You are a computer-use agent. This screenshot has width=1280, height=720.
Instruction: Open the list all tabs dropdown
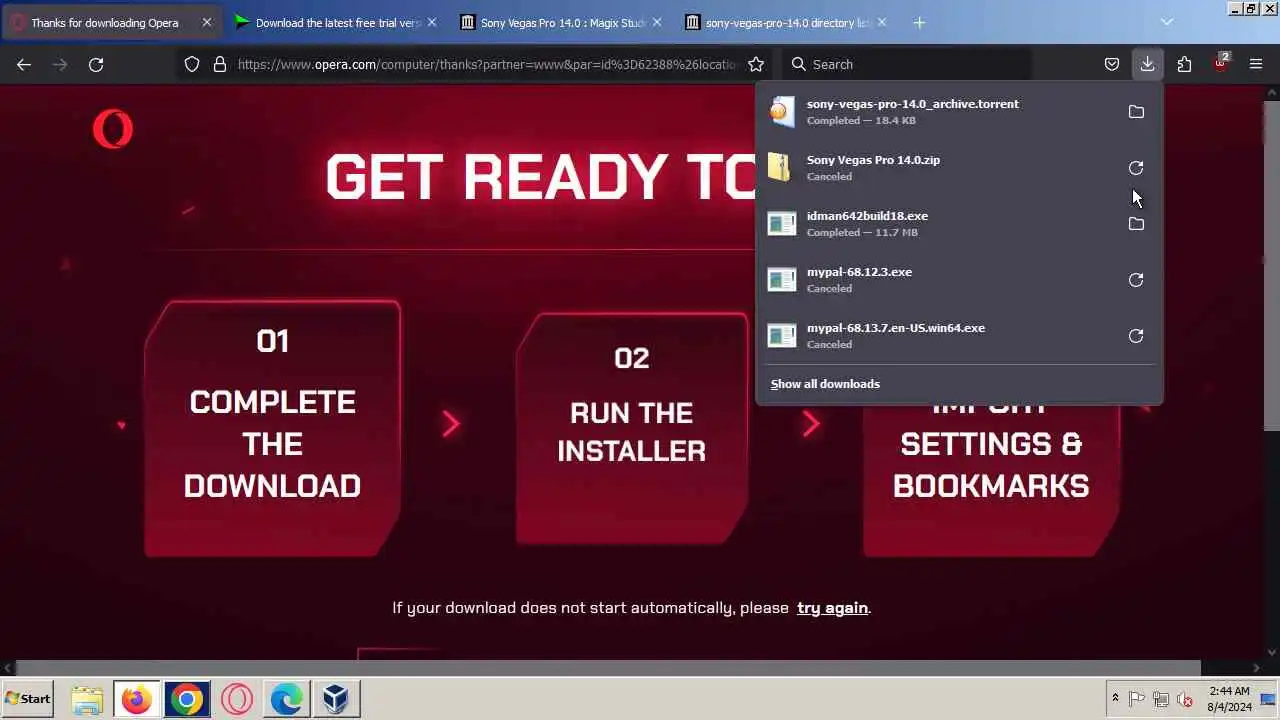coord(1167,22)
